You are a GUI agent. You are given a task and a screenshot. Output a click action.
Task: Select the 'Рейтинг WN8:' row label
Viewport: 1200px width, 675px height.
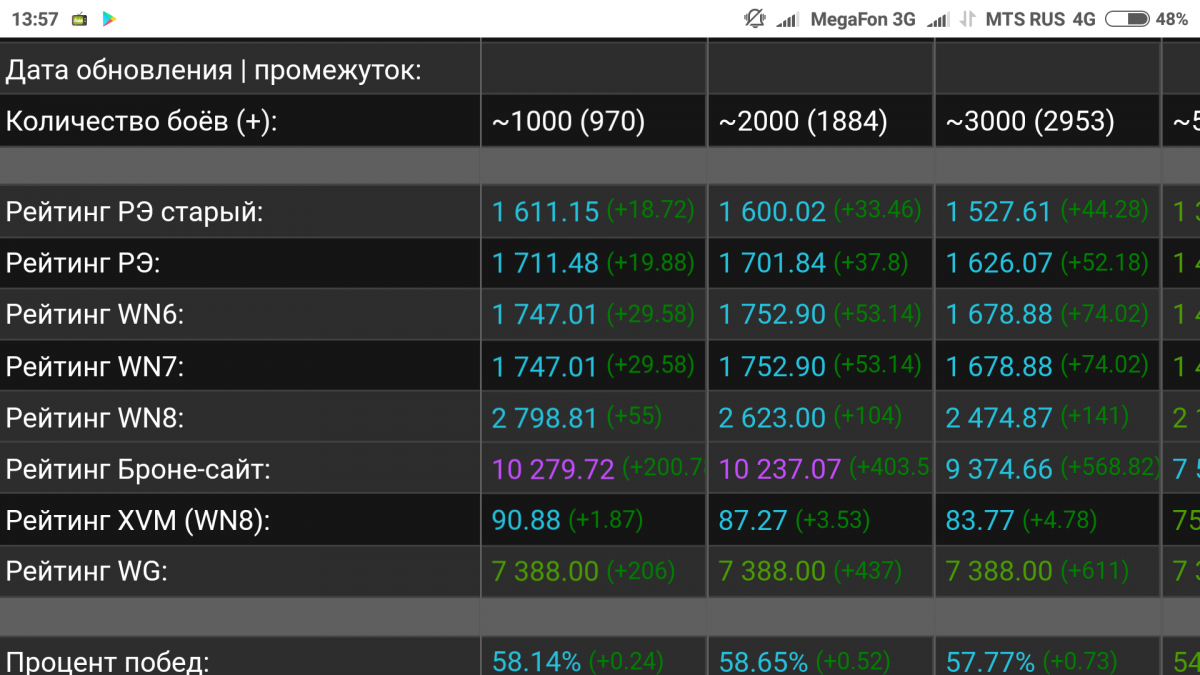[x=95, y=418]
